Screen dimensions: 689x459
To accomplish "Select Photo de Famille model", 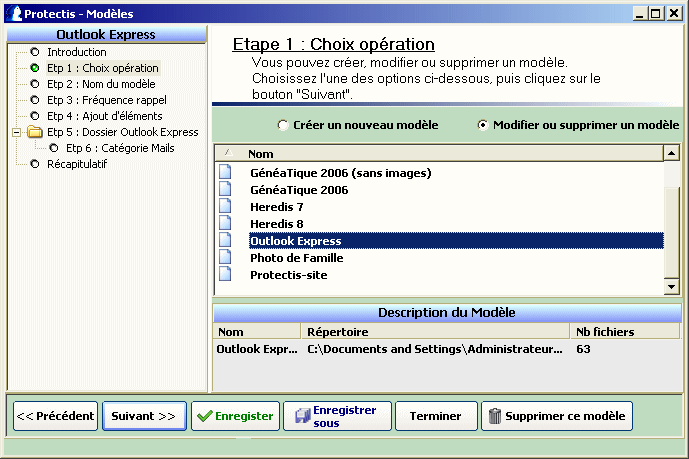I will [297, 258].
